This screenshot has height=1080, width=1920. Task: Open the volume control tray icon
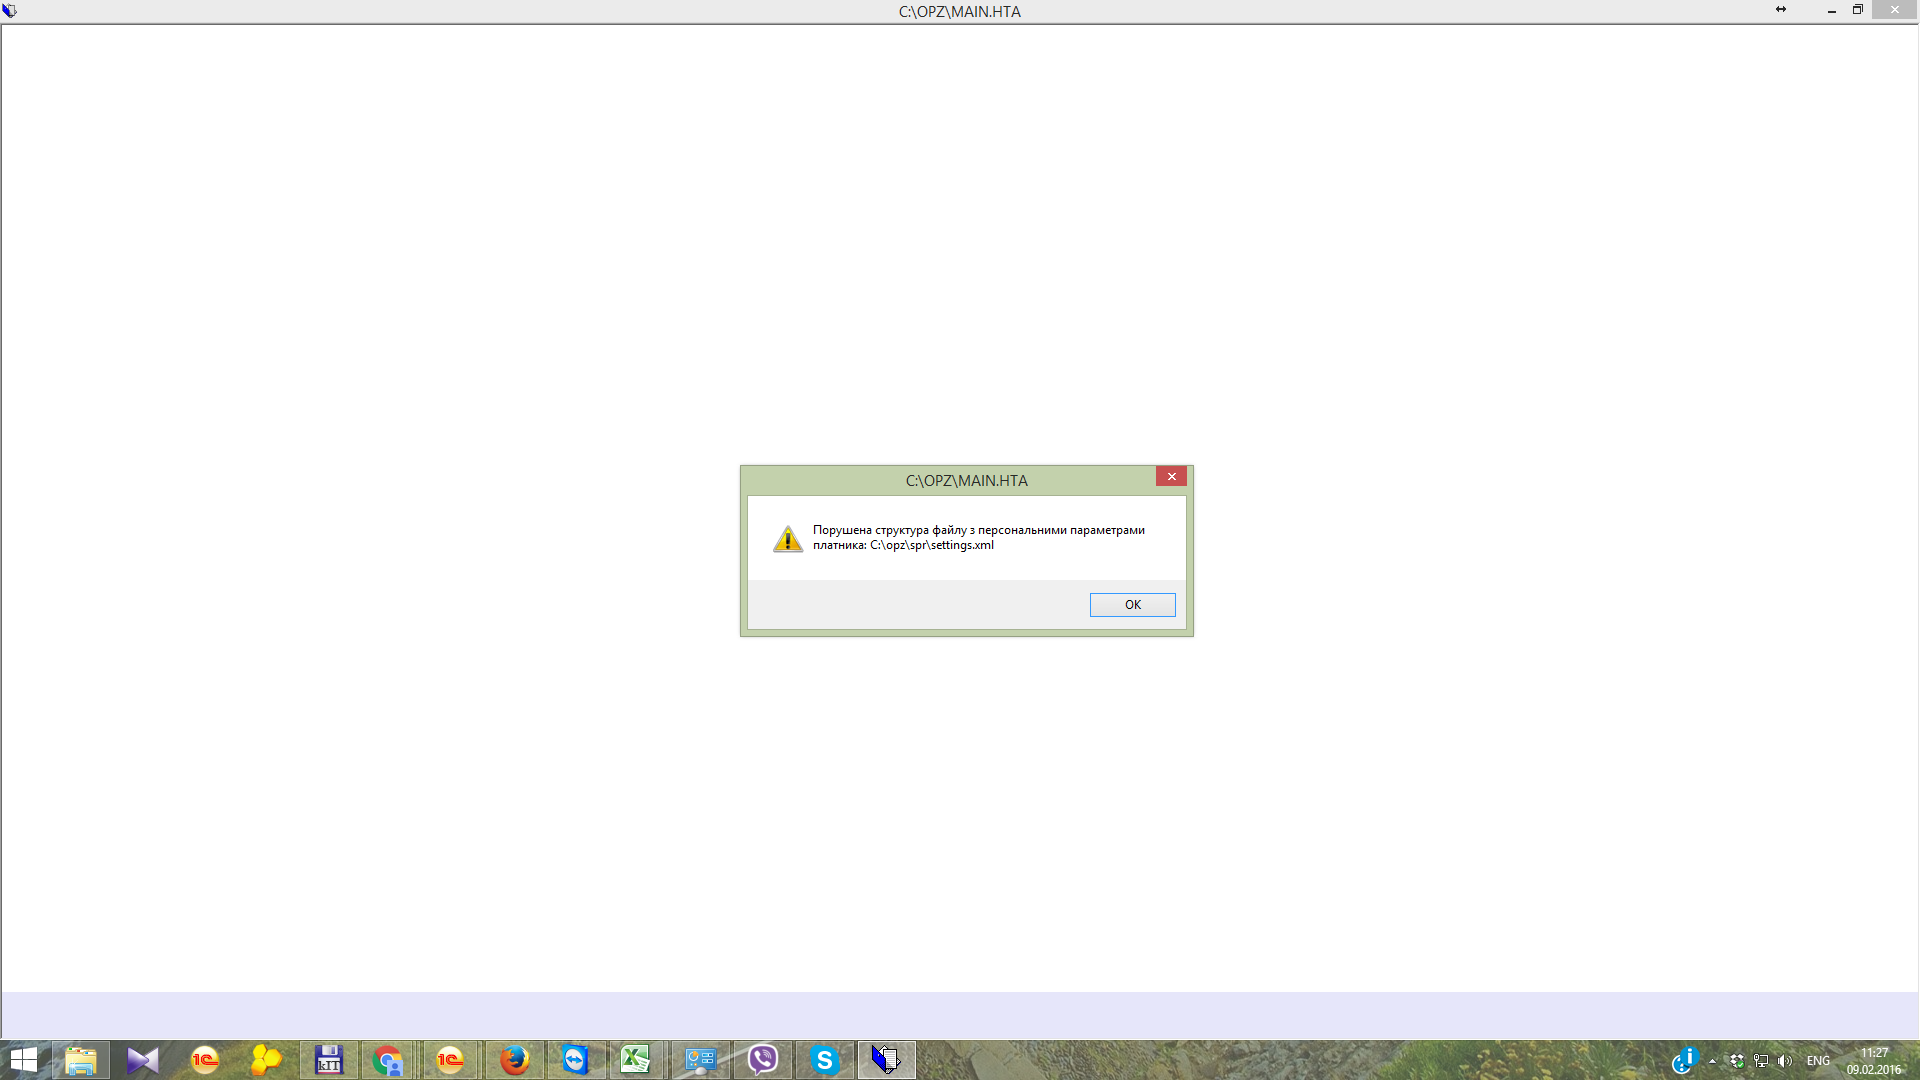1785,1061
